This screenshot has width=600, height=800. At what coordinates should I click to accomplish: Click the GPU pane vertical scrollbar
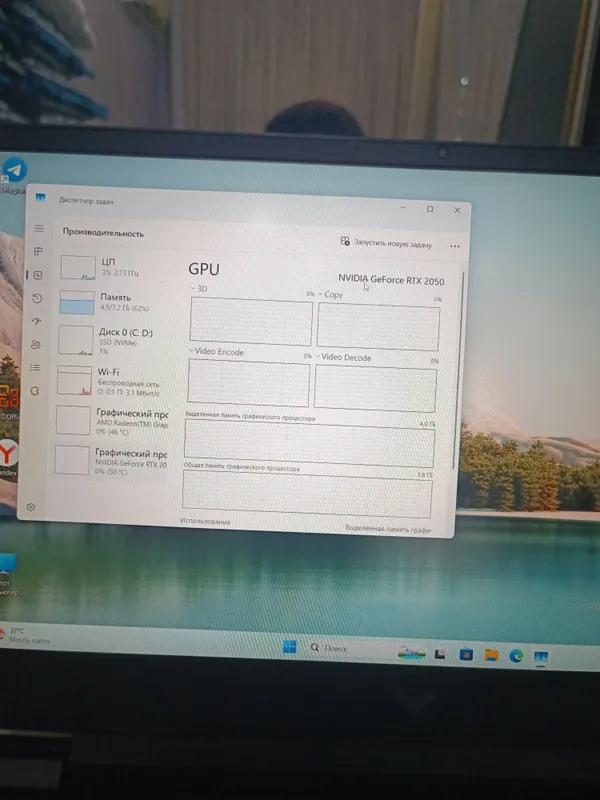tap(459, 370)
